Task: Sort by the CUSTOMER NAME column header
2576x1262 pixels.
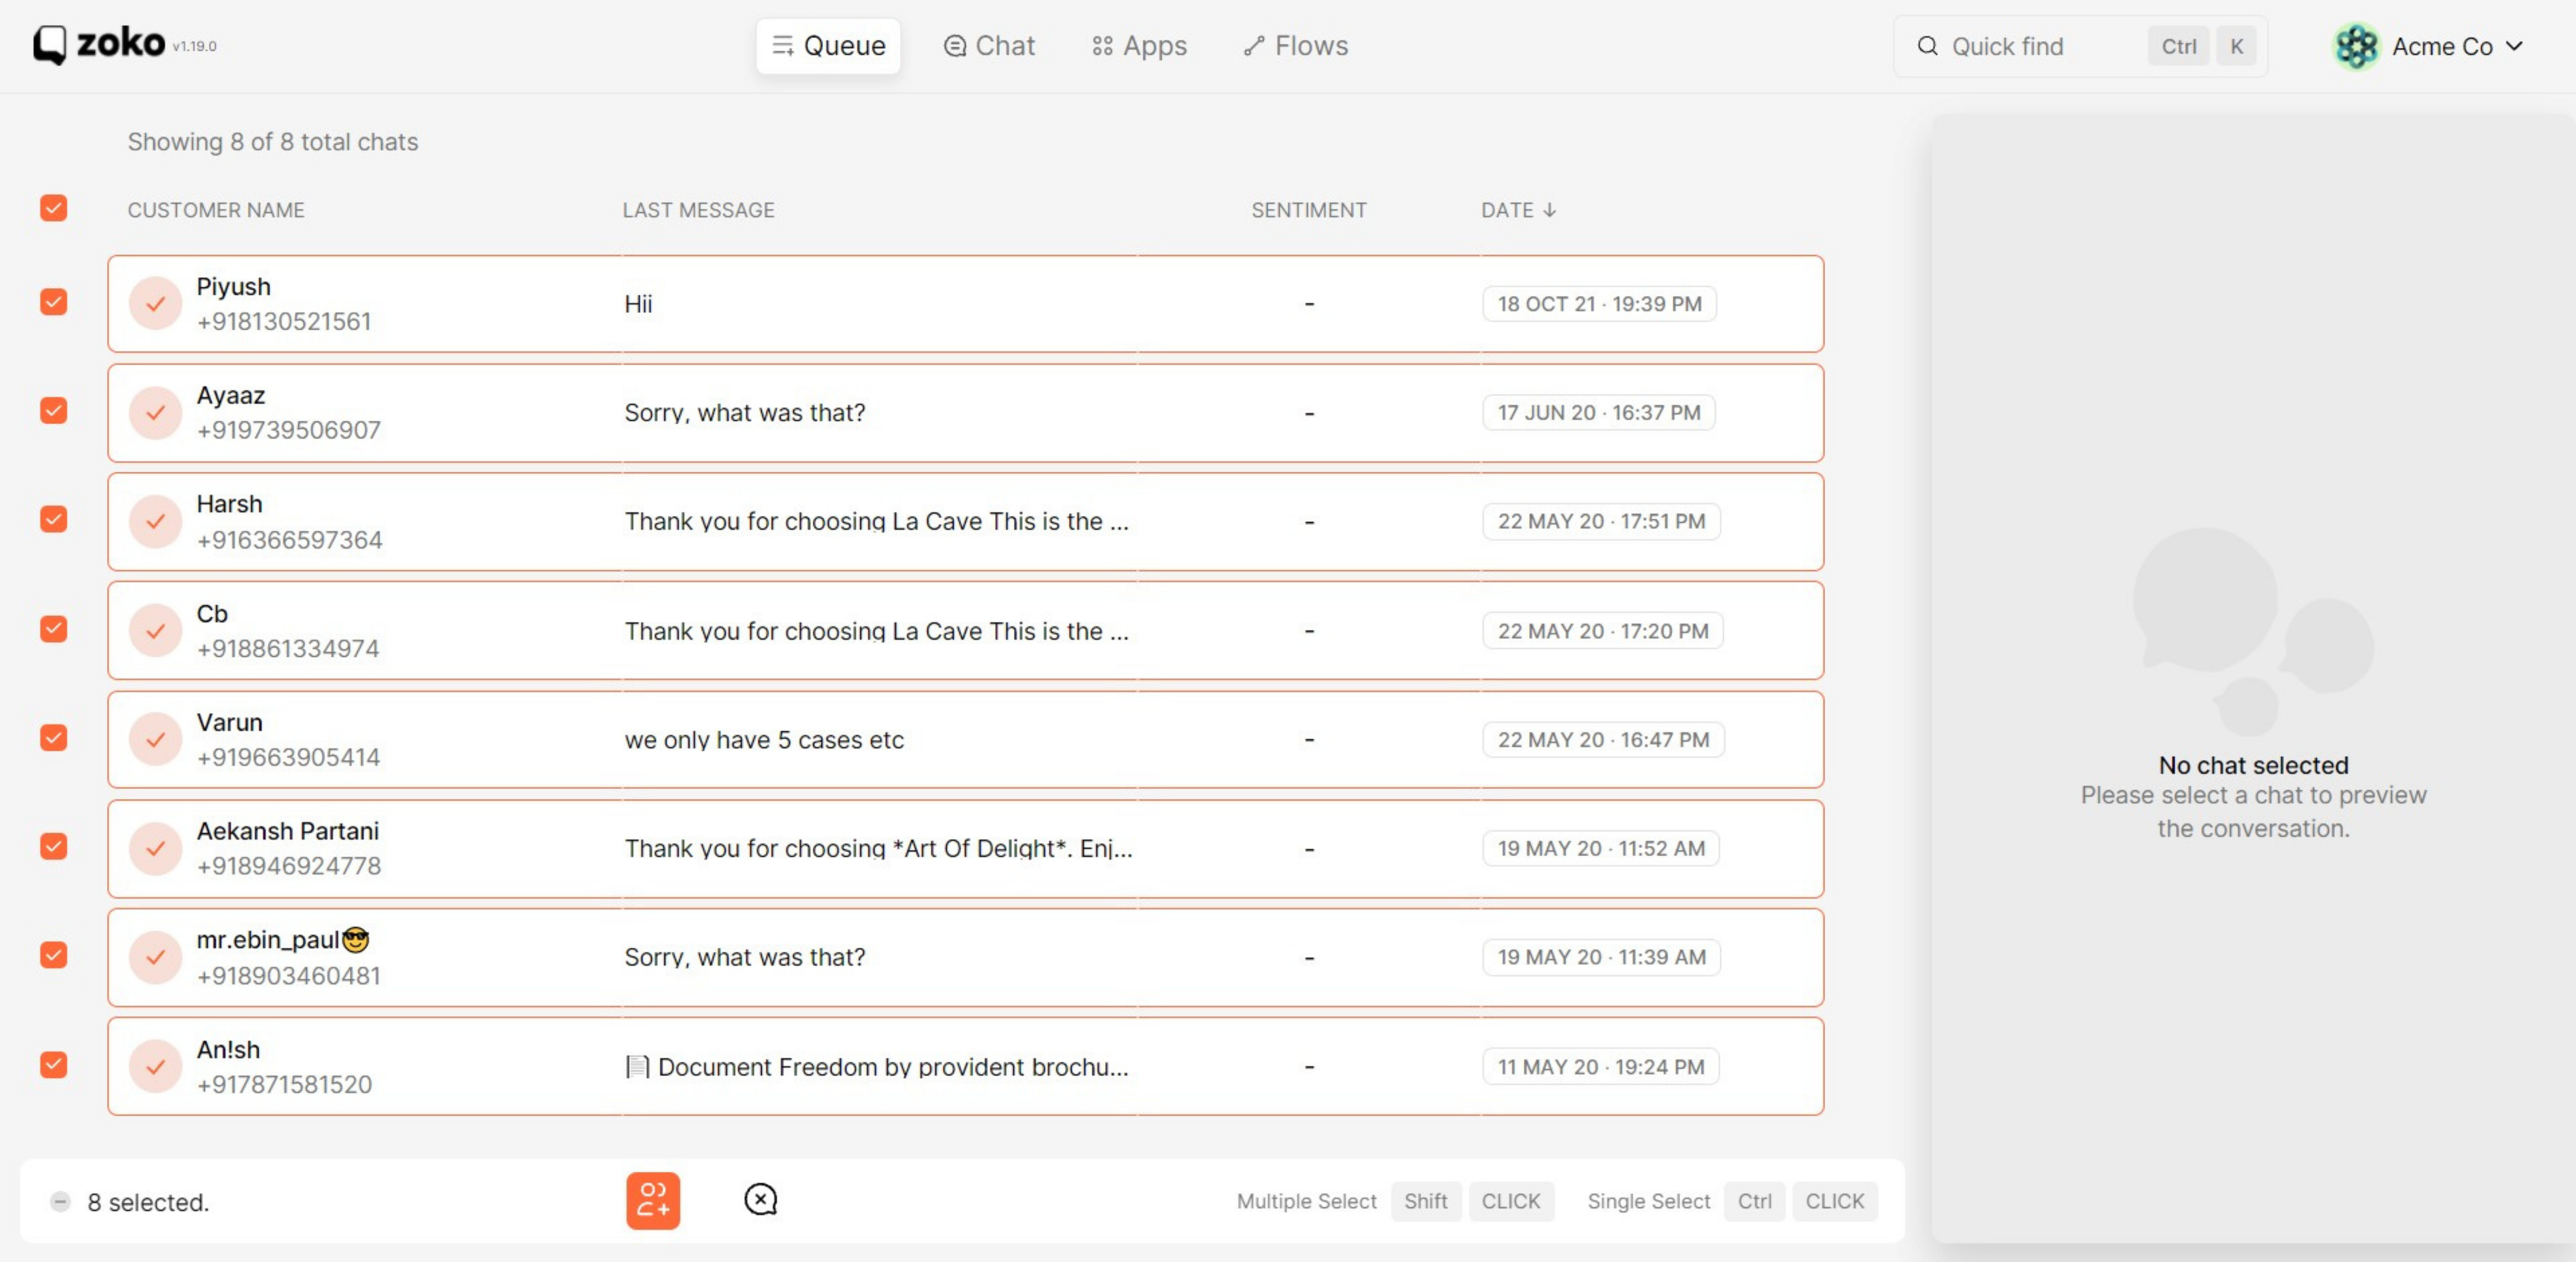Action: pyautogui.click(x=216, y=210)
